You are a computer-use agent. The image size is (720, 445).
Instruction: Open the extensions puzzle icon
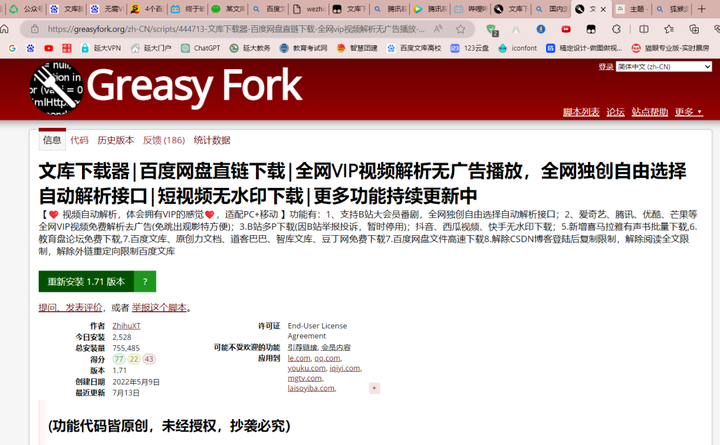pos(616,29)
